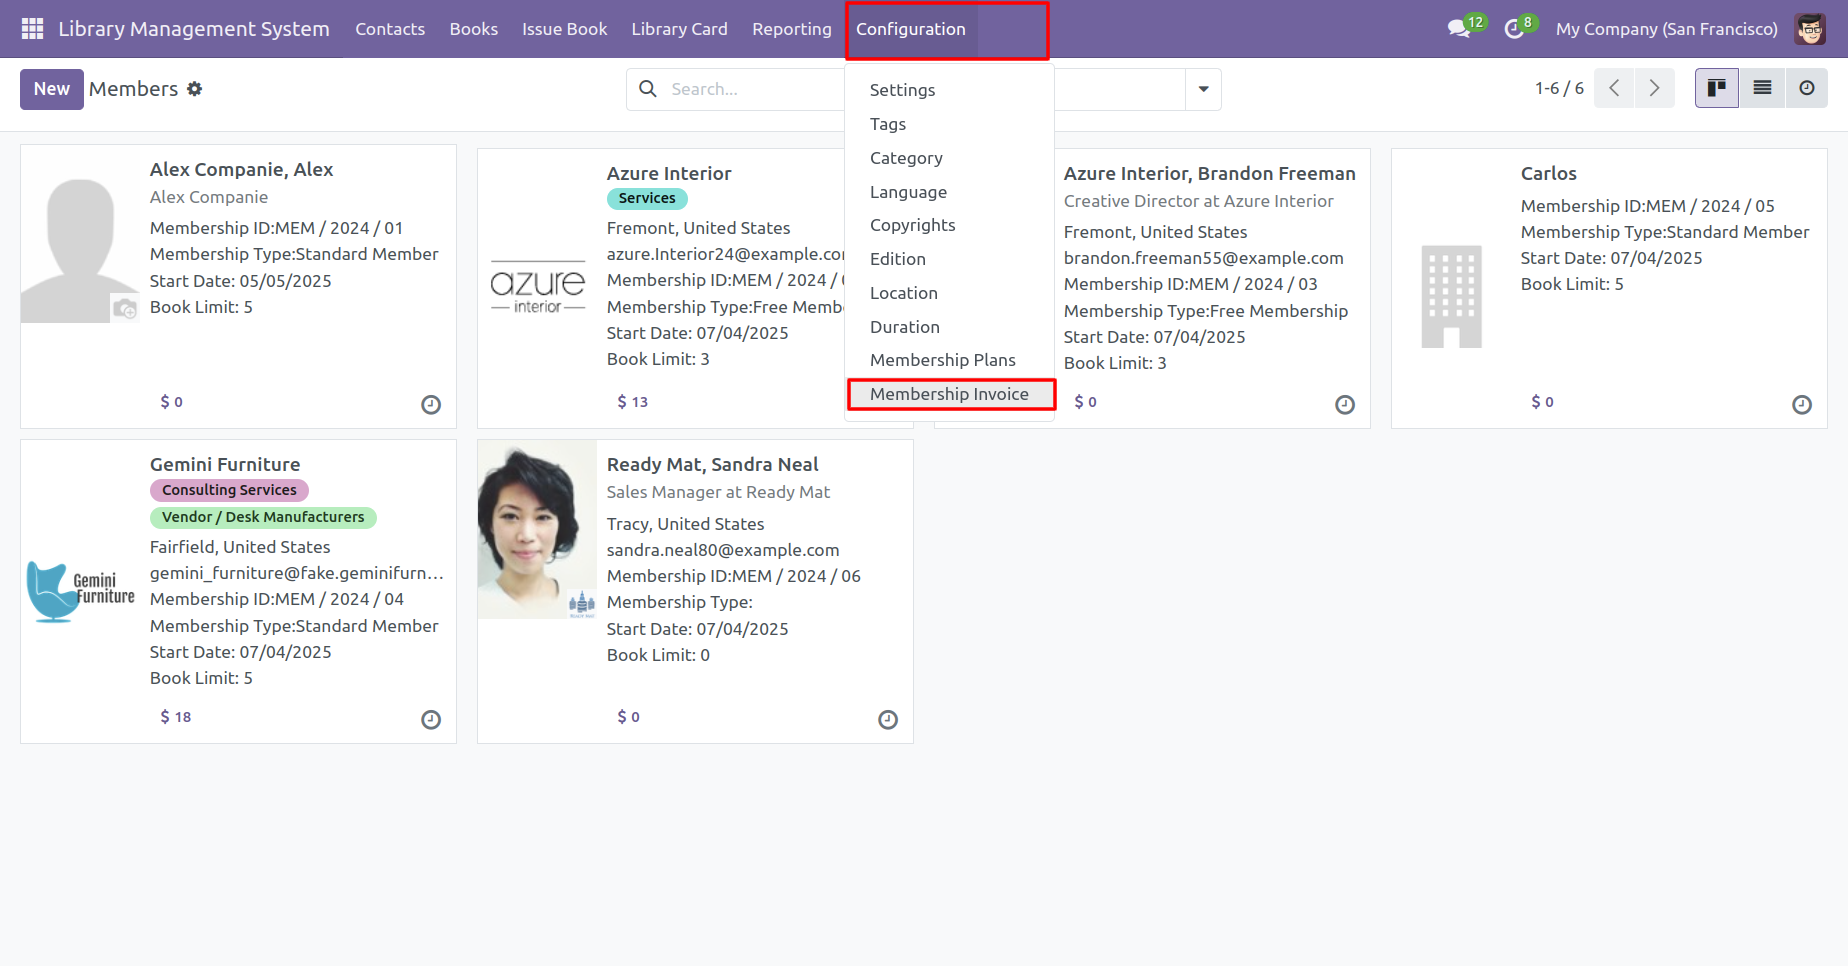Image resolution: width=1848 pixels, height=966 pixels.
Task: Open Sandra Neal's profile photo card
Action: (537, 529)
